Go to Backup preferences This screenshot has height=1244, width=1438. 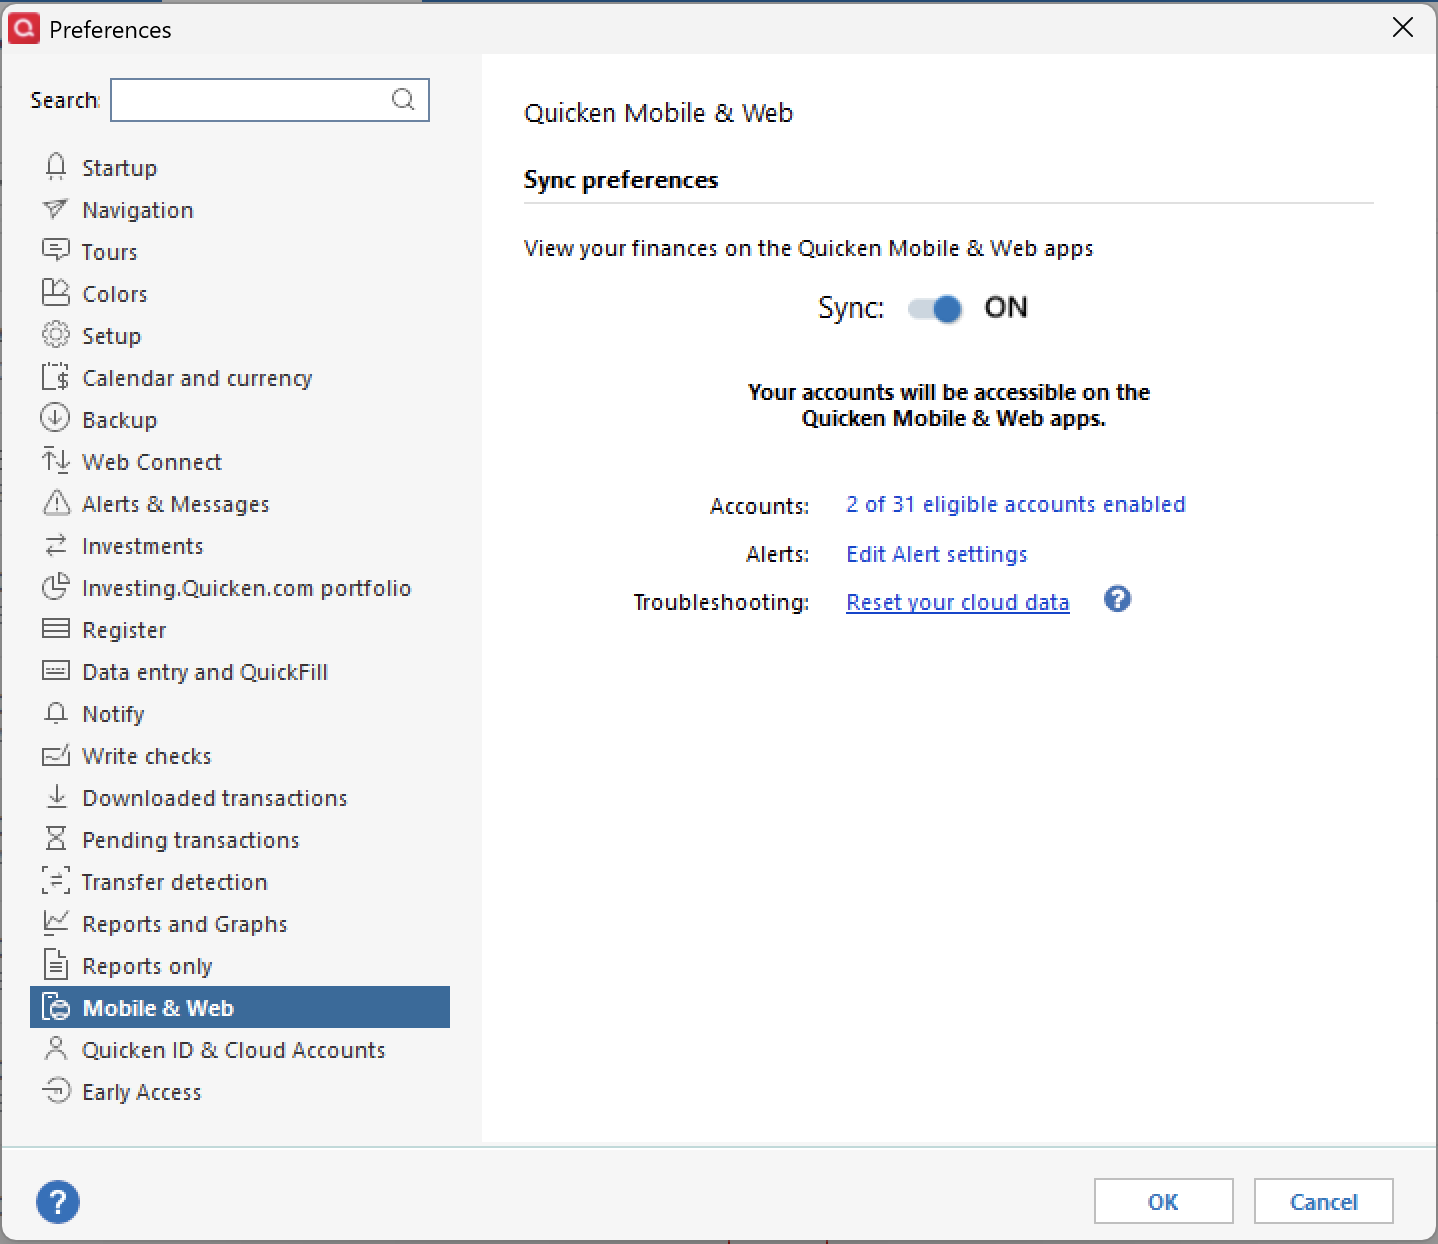(x=120, y=420)
